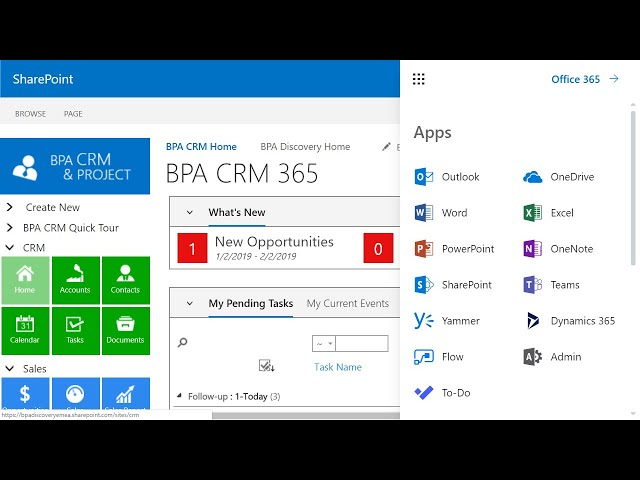Collapse the My Pending Tasks panel
640x480 pixels.
(189, 303)
